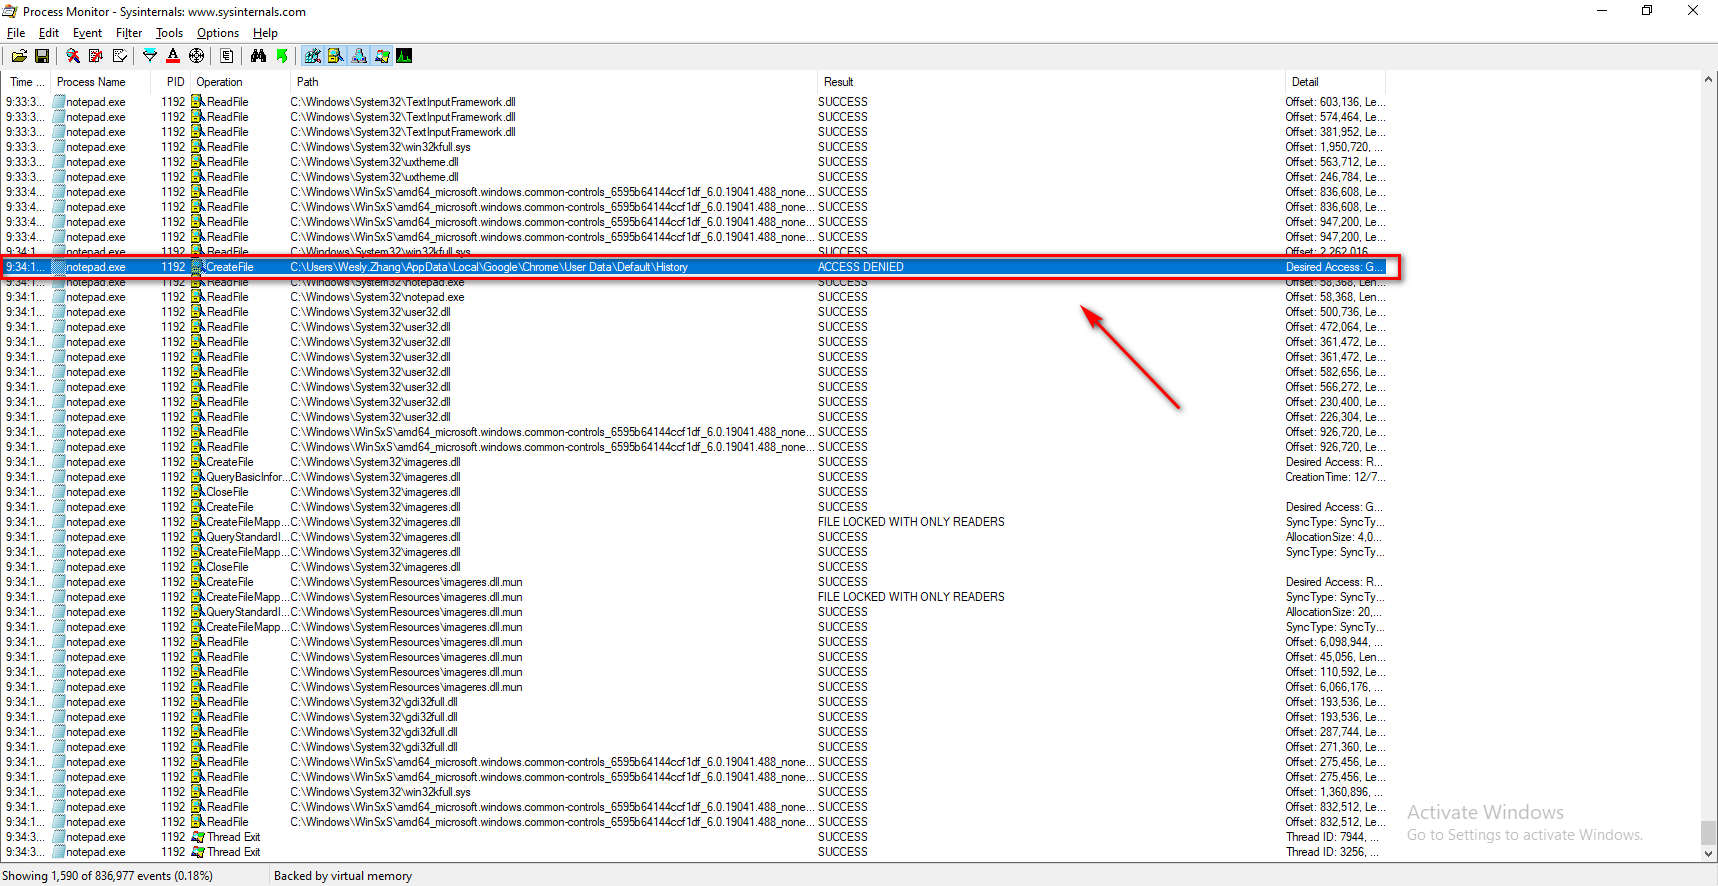Select the ACCESS DENIED result cell
The image size is (1718, 886).
(861, 267)
